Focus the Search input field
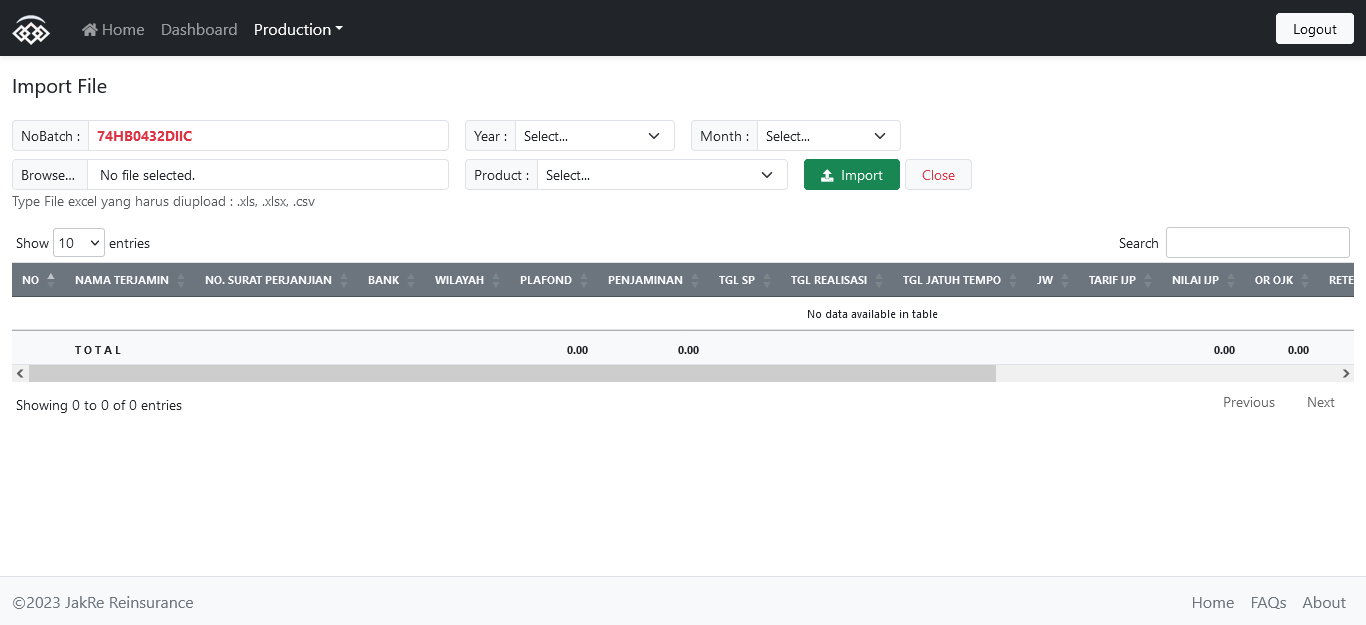The image size is (1366, 625). (1257, 242)
